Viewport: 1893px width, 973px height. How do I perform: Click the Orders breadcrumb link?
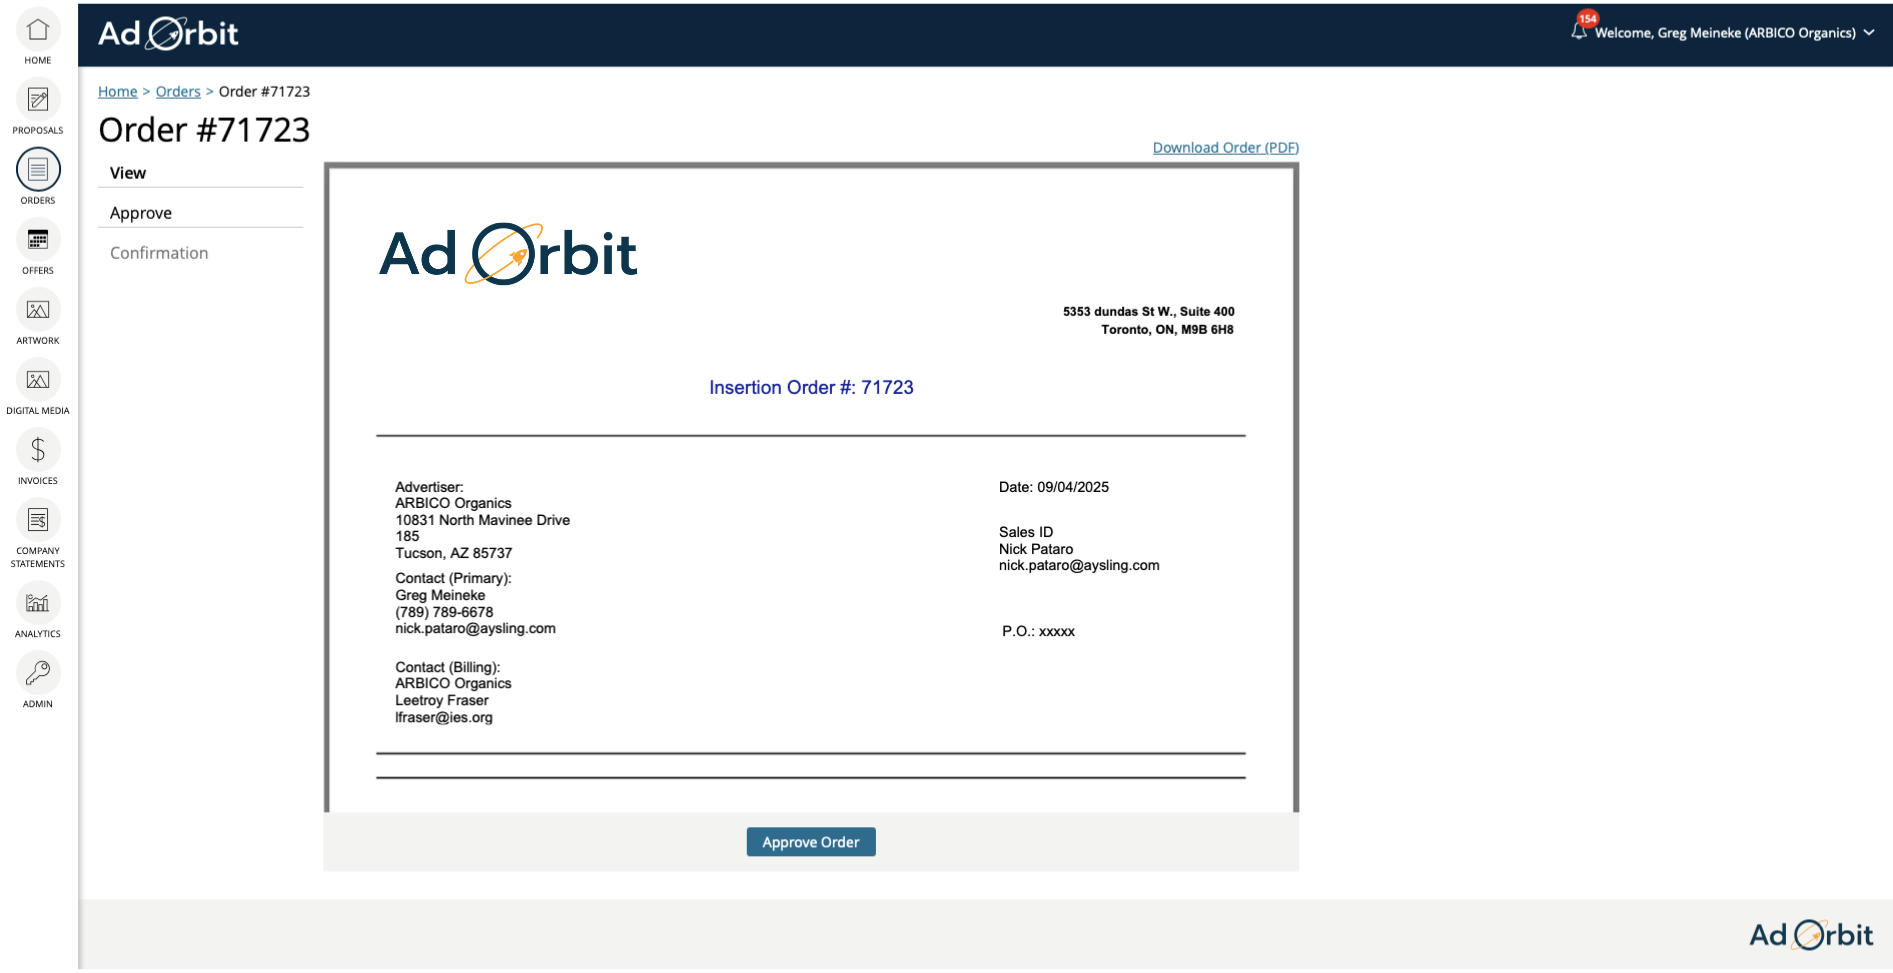178,92
